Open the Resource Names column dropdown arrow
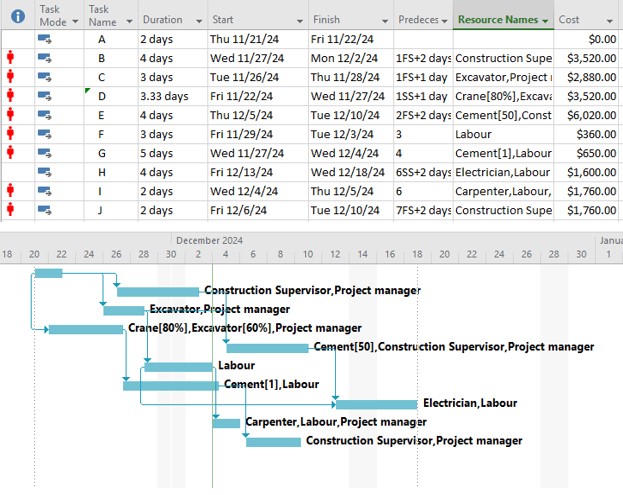 point(544,20)
